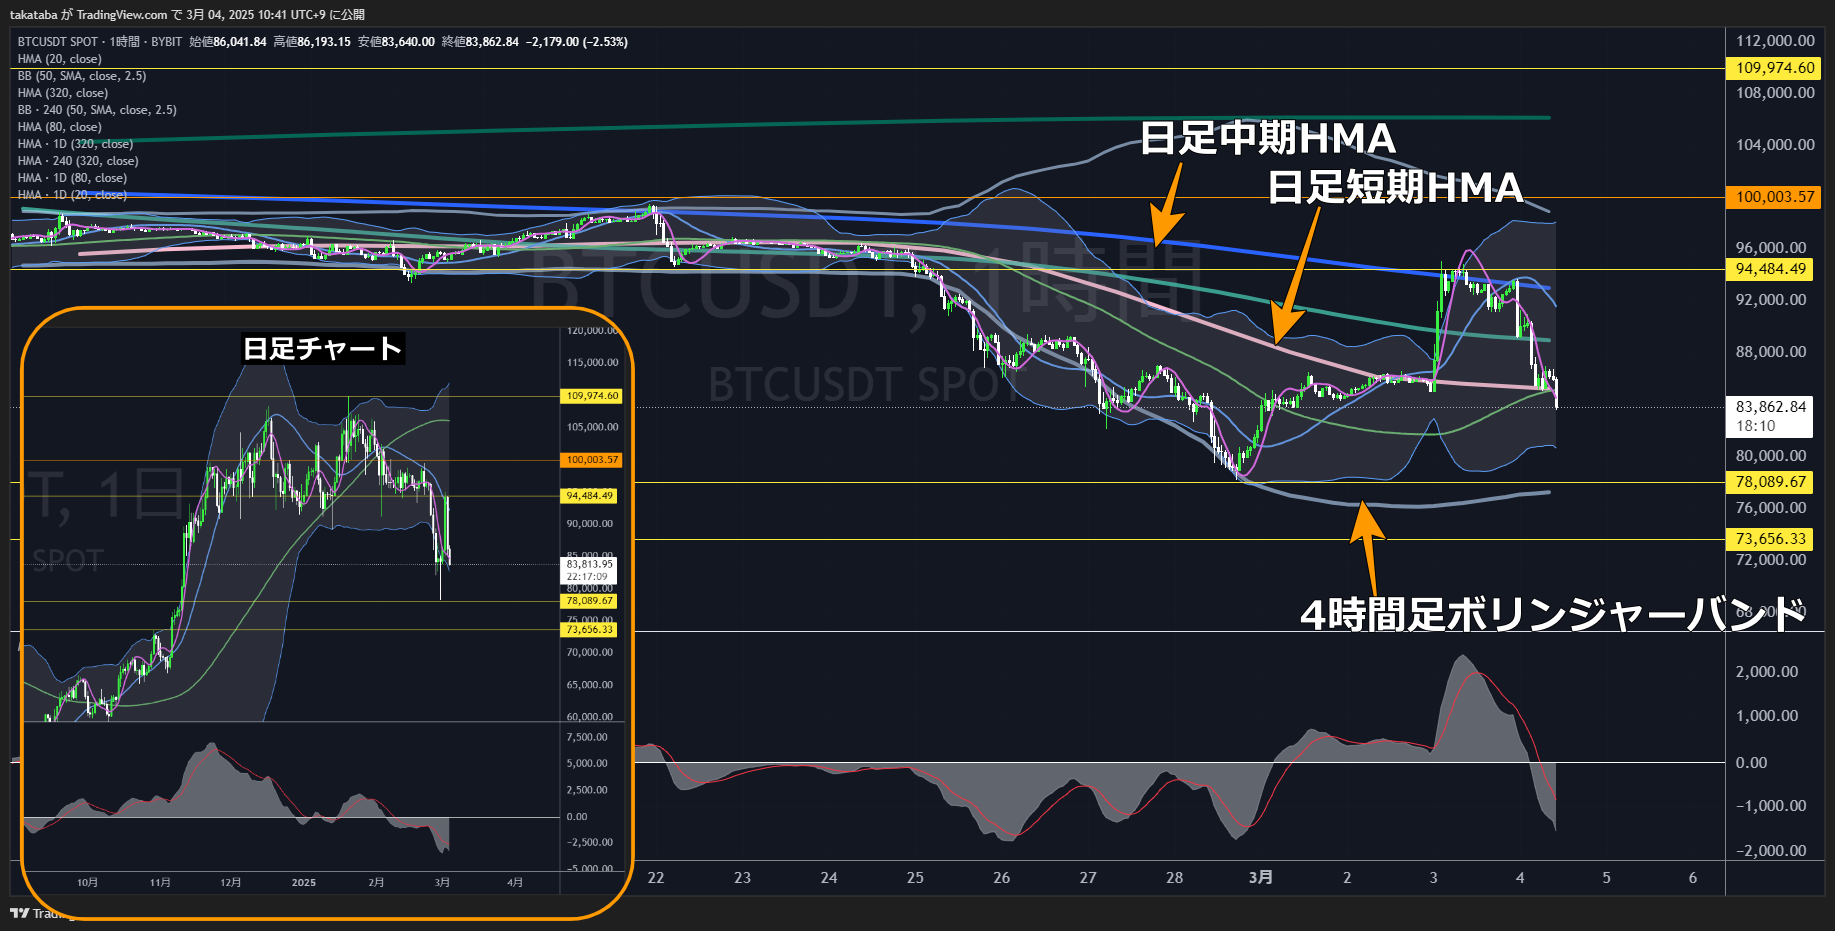The height and width of the screenshot is (931, 1835).
Task: Select the BB · 240 indicator legend row
Action: (x=97, y=110)
